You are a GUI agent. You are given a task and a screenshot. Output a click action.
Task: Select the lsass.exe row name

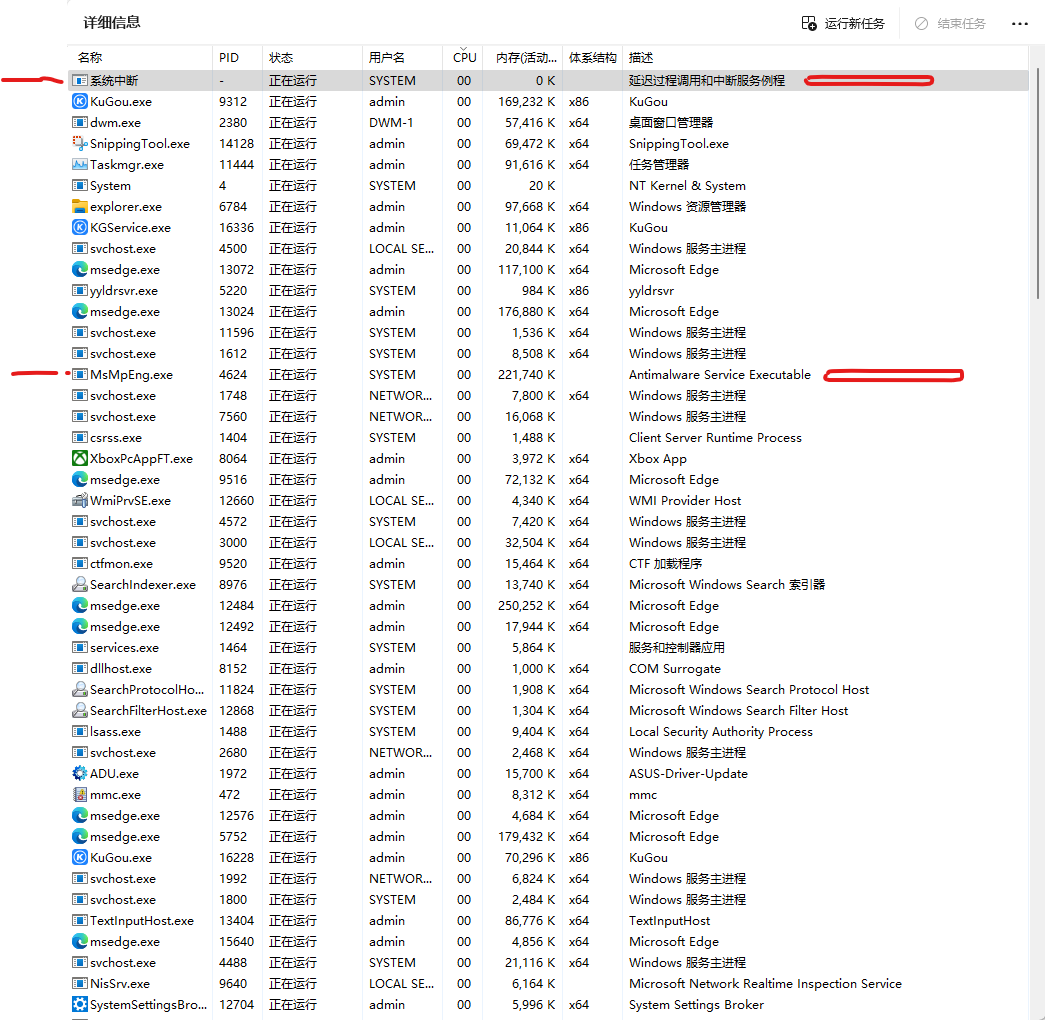click(116, 731)
